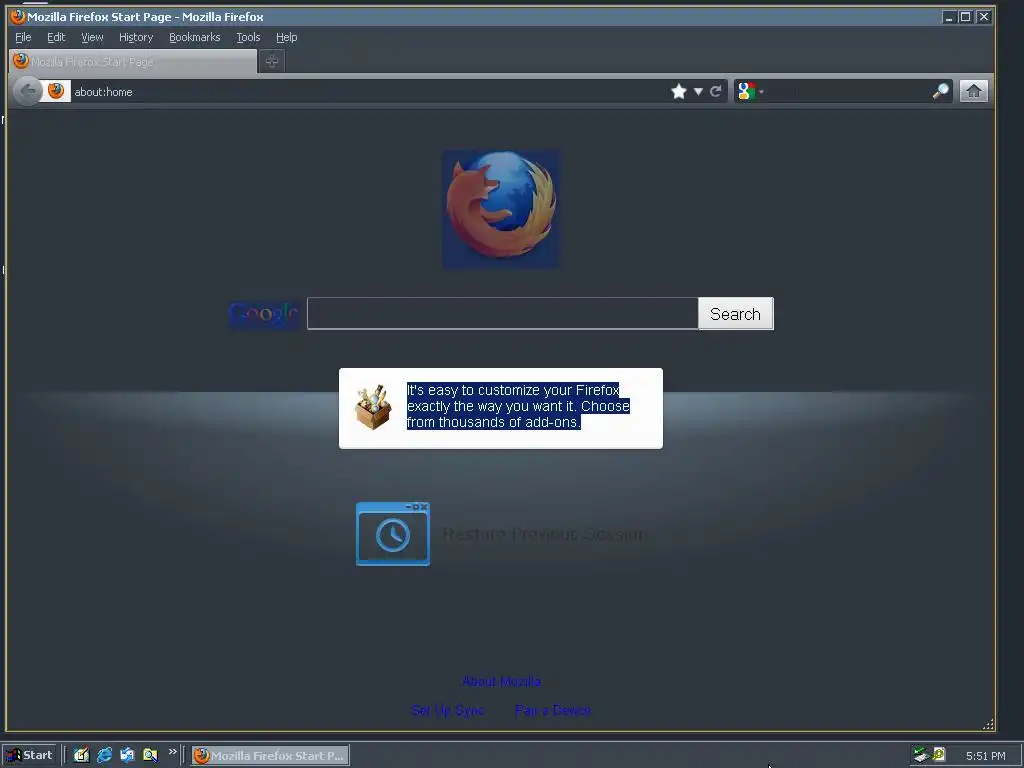Click the customize Firefox add-ons snippet text
Viewport: 1024px width, 768px height.
[x=519, y=406]
